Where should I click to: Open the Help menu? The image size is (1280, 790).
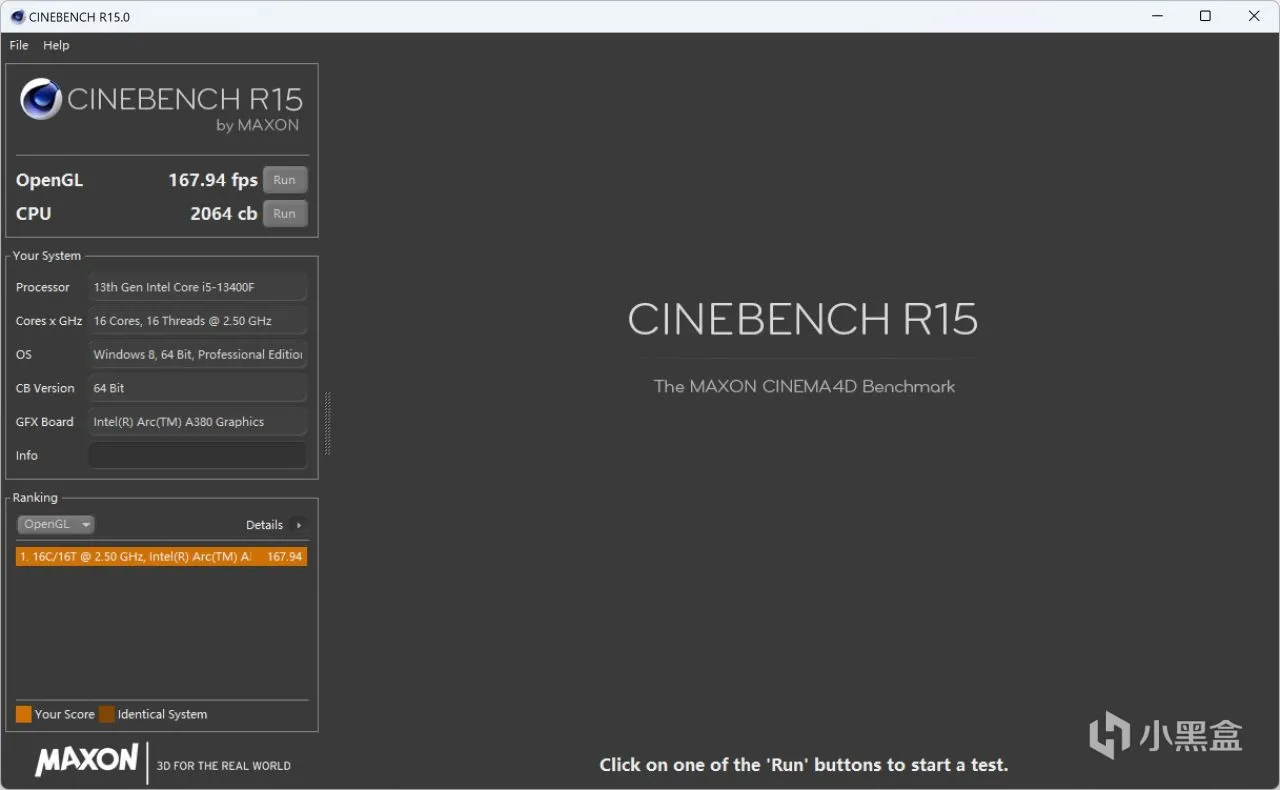coord(56,45)
